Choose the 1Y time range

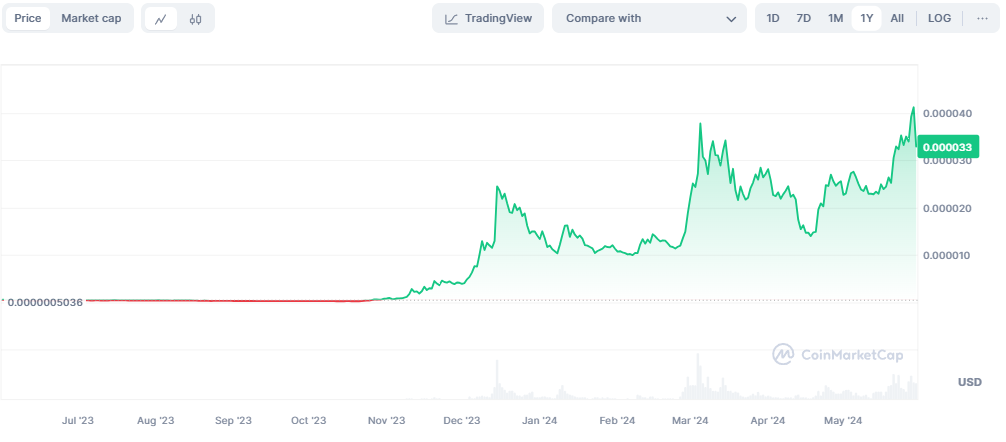tap(867, 18)
